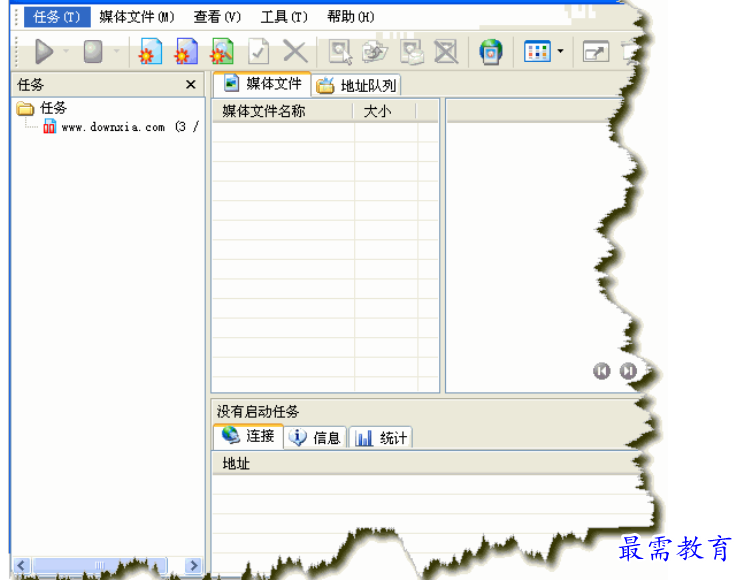This screenshot has width=740, height=580.
Task: Click the crossed-out media delete icon
Action: point(446,51)
